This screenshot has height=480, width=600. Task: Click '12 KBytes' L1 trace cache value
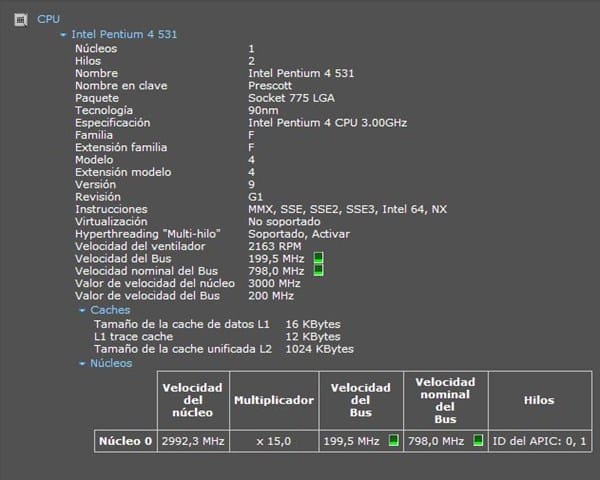313,336
